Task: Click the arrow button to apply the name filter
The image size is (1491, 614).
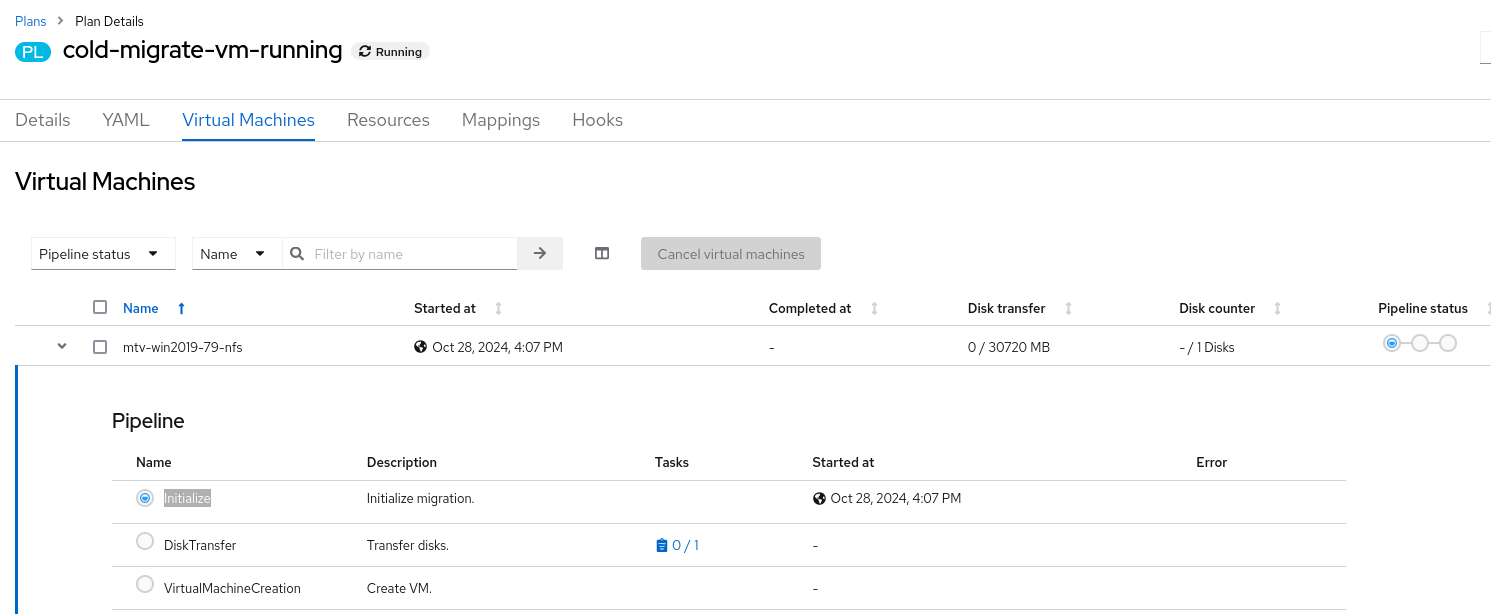Action: (x=540, y=254)
